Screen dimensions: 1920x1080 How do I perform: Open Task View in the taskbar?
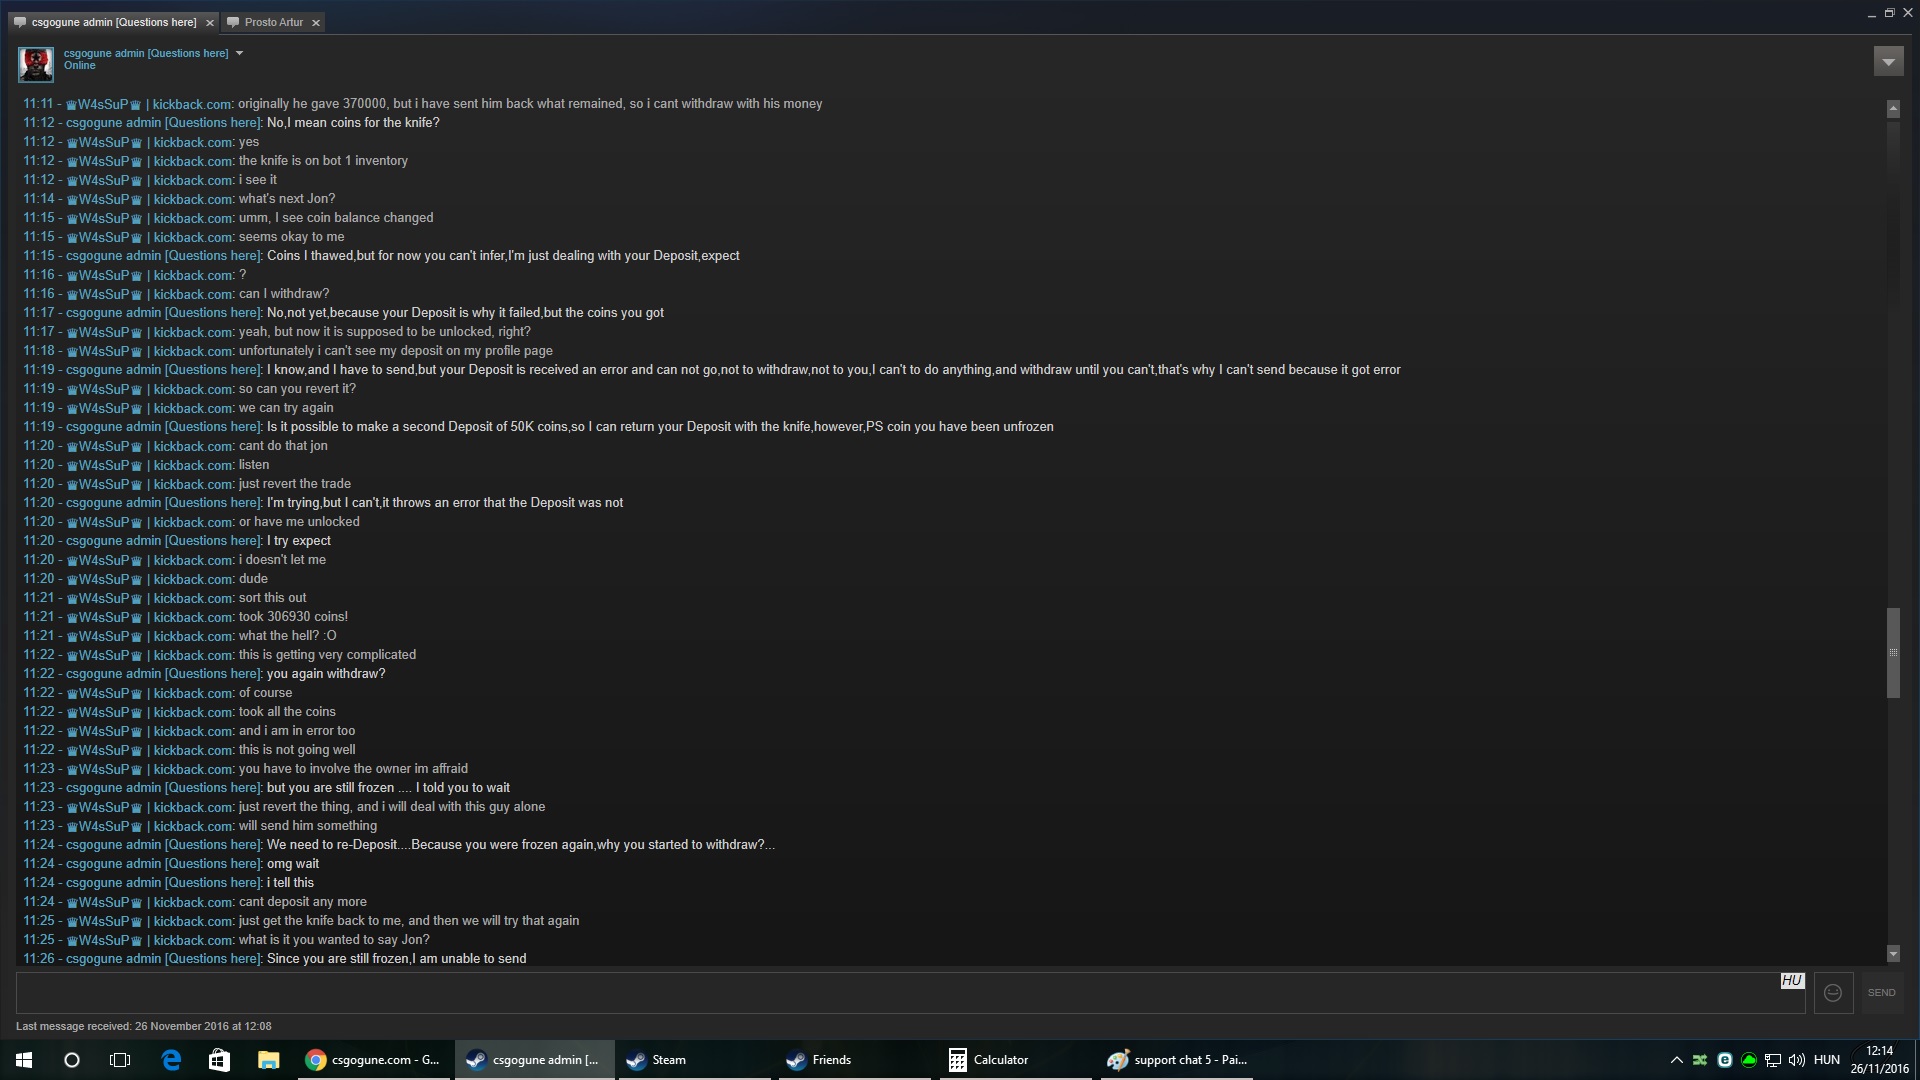120,1060
